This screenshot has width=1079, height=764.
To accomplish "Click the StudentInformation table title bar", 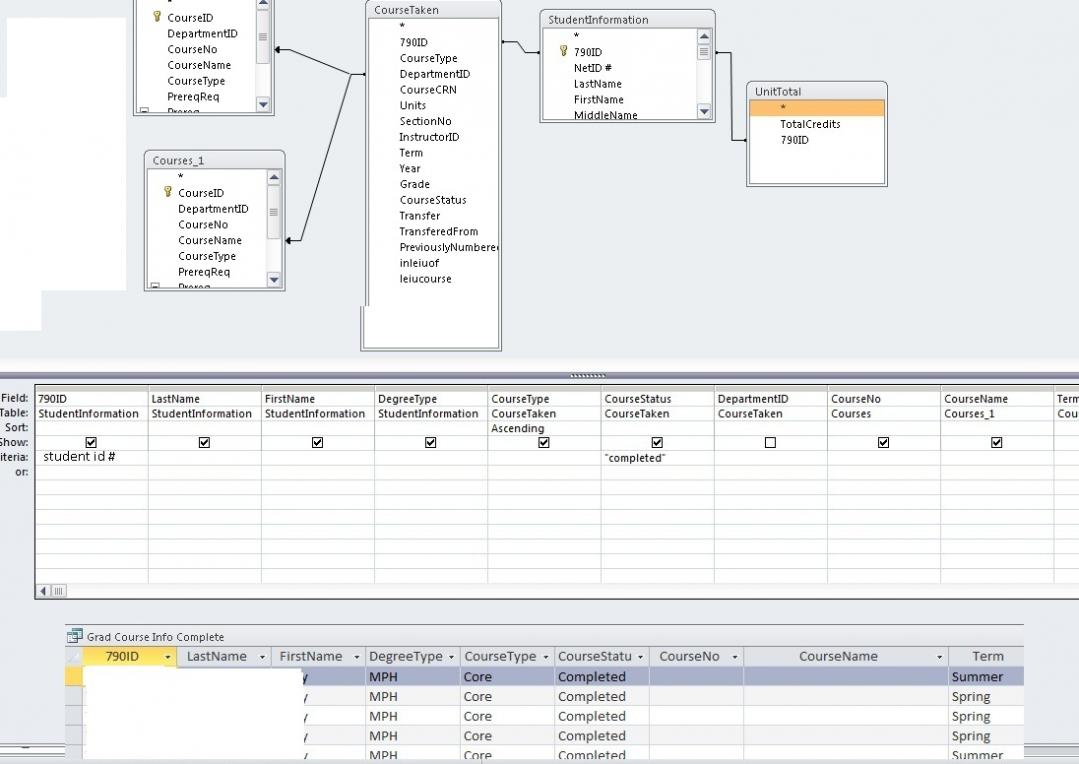I will tap(627, 19).
